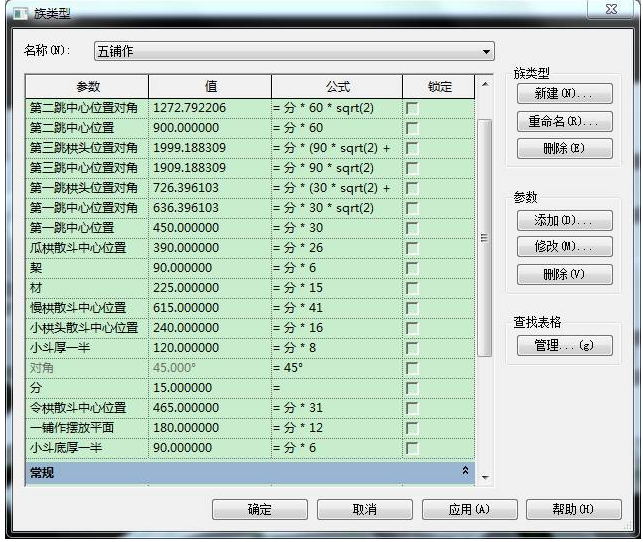
Task: Click the 新建(N)... button
Action: [x=564, y=94]
